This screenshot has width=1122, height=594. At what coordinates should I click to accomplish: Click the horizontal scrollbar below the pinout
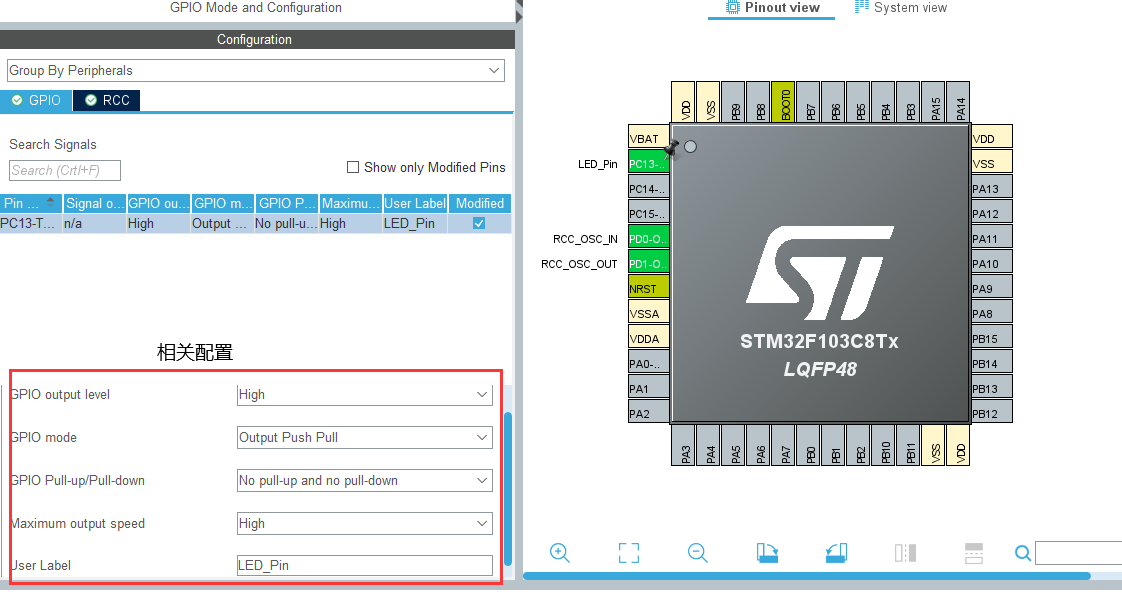(x=806, y=576)
